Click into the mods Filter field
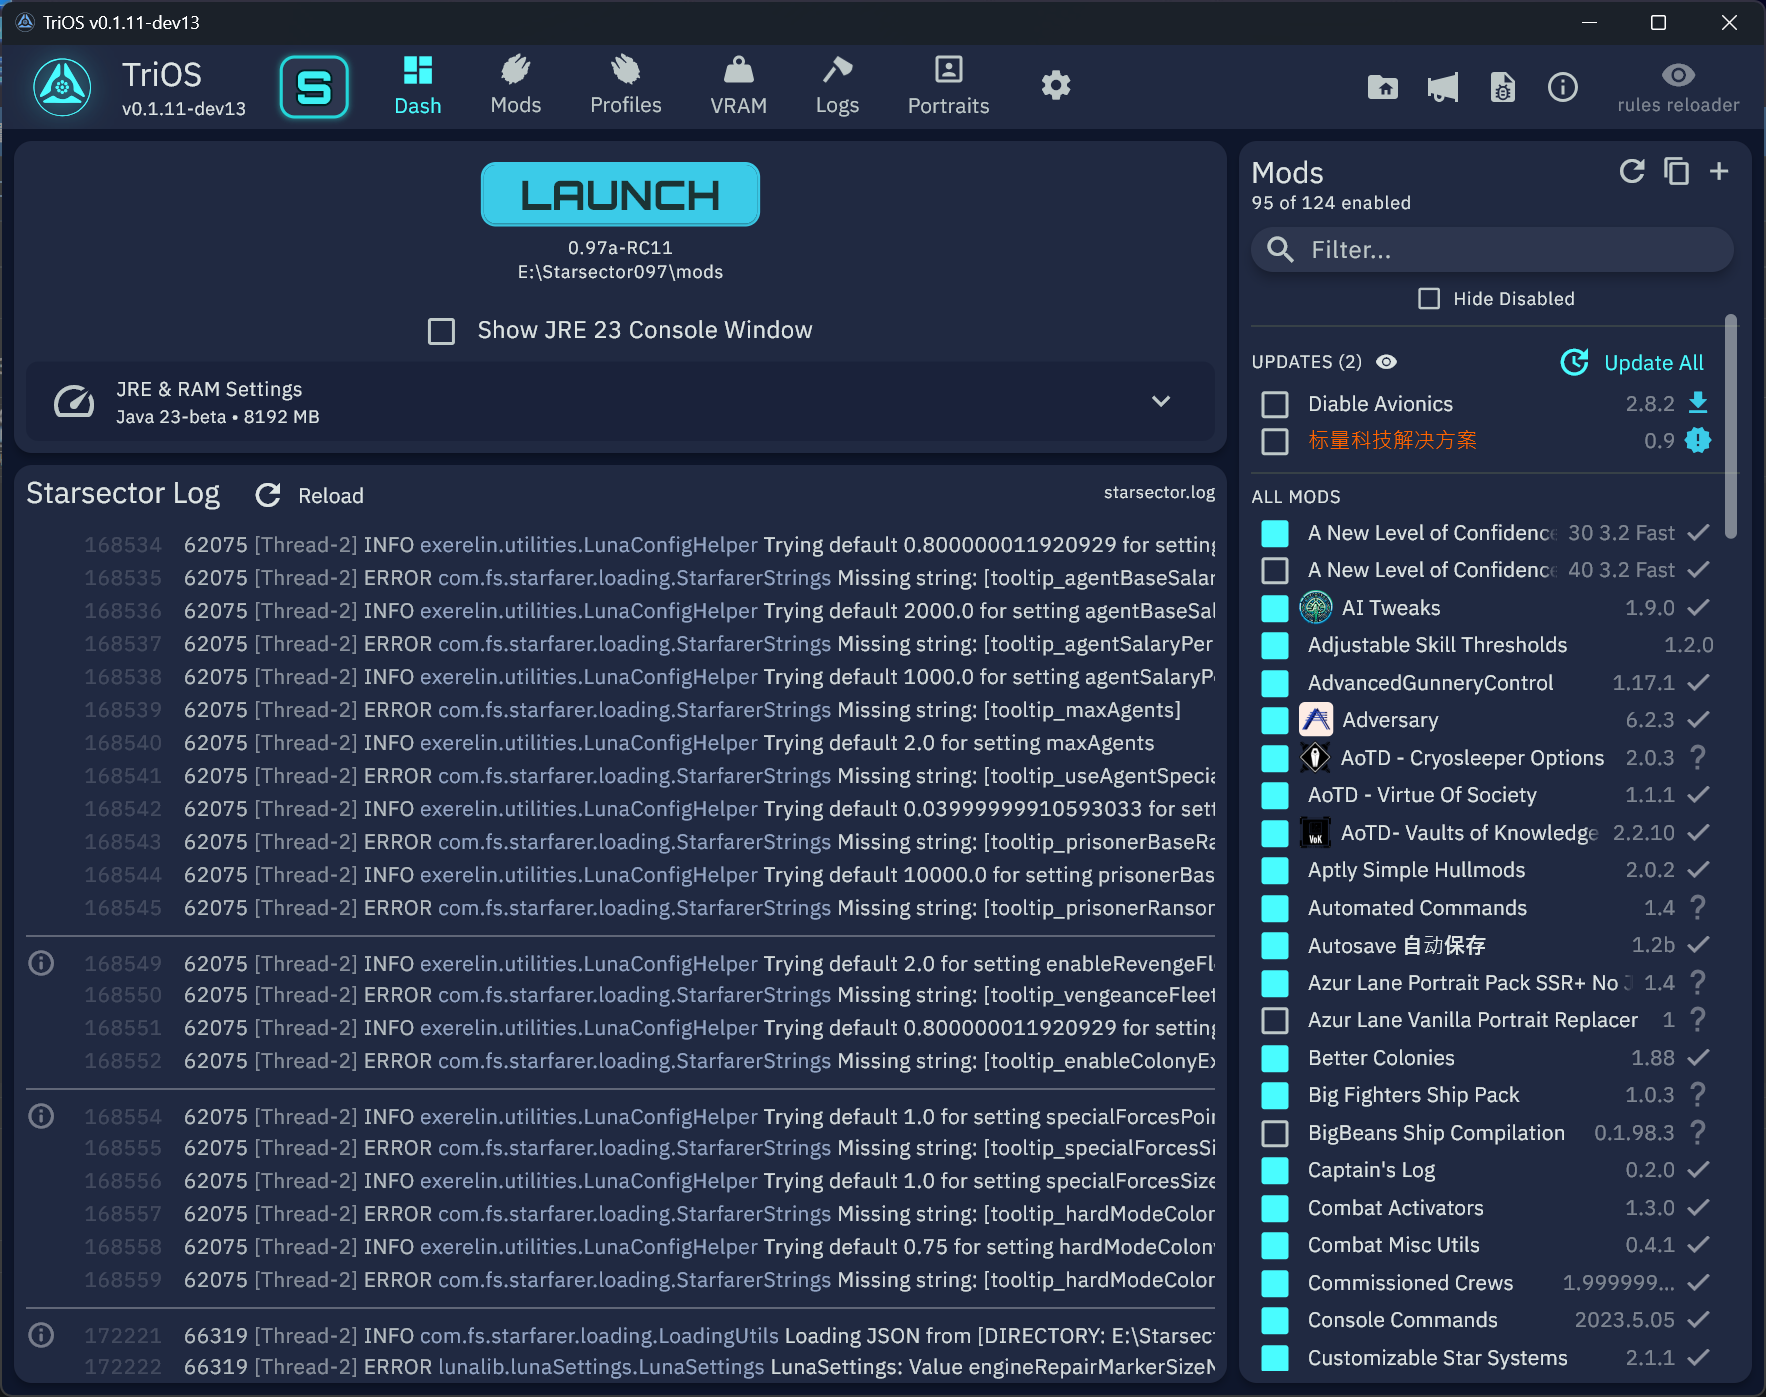 [x=1500, y=250]
